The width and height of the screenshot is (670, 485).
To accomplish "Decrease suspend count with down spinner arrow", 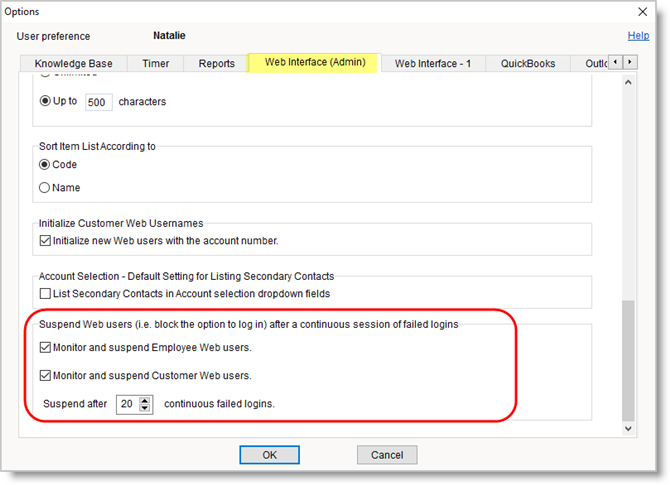I will [146, 408].
